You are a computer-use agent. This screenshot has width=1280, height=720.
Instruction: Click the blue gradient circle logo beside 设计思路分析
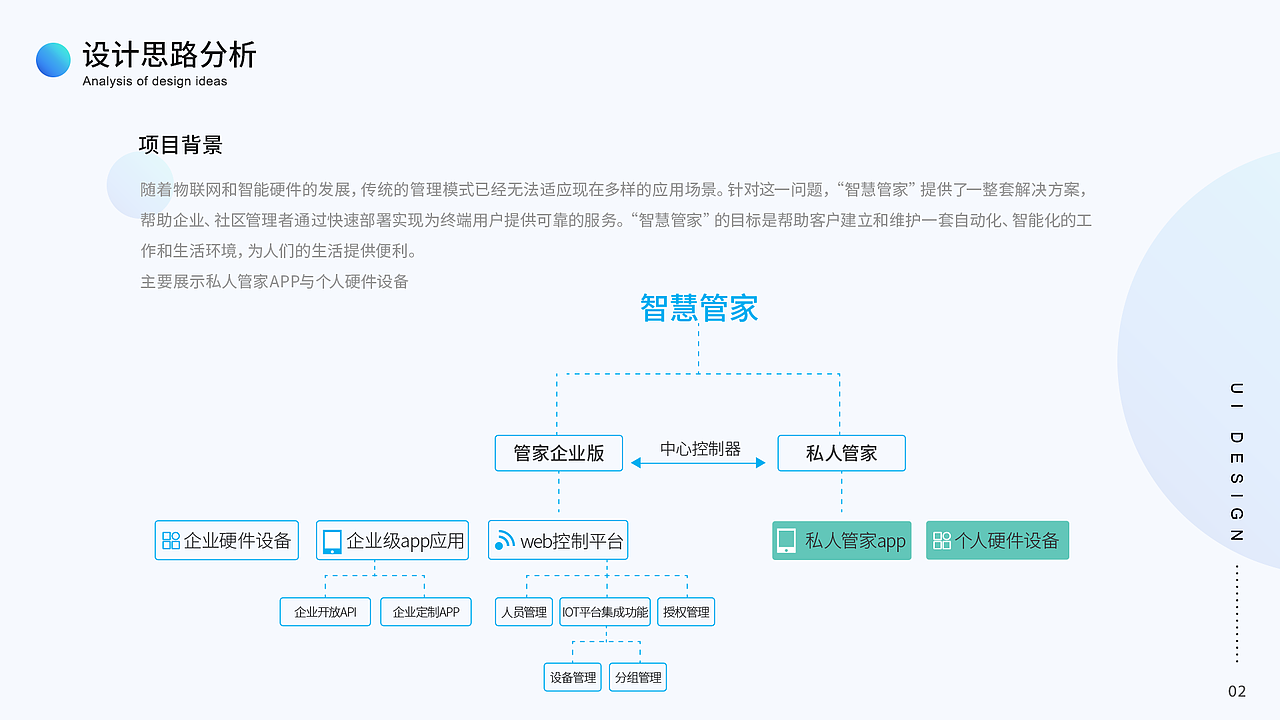pos(53,60)
